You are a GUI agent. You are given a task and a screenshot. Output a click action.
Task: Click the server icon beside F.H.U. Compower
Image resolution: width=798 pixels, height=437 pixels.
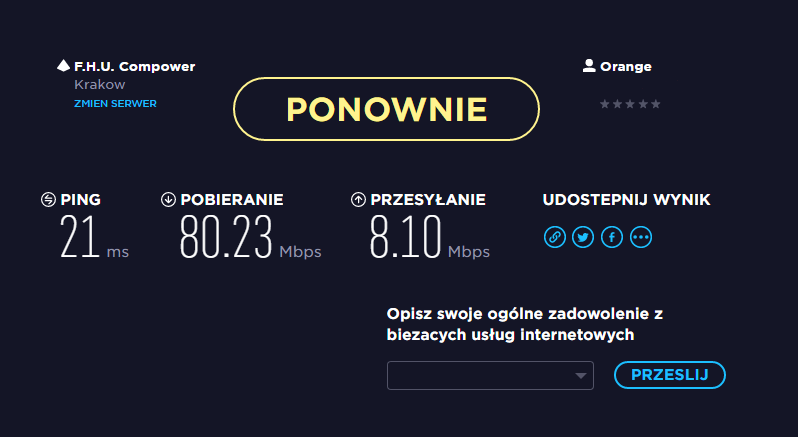63,66
